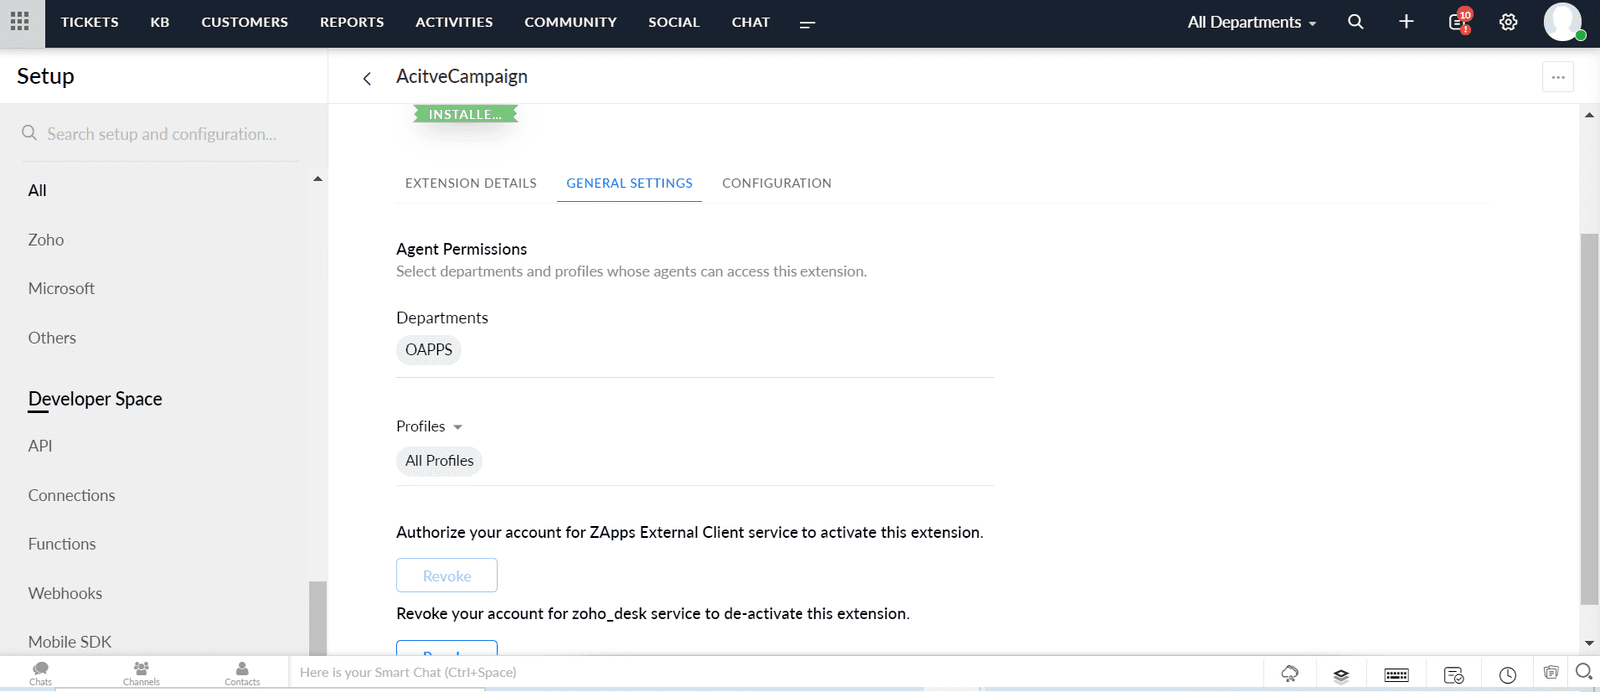Select the All Profiles chip
This screenshot has height=692, width=1600.
click(x=439, y=461)
